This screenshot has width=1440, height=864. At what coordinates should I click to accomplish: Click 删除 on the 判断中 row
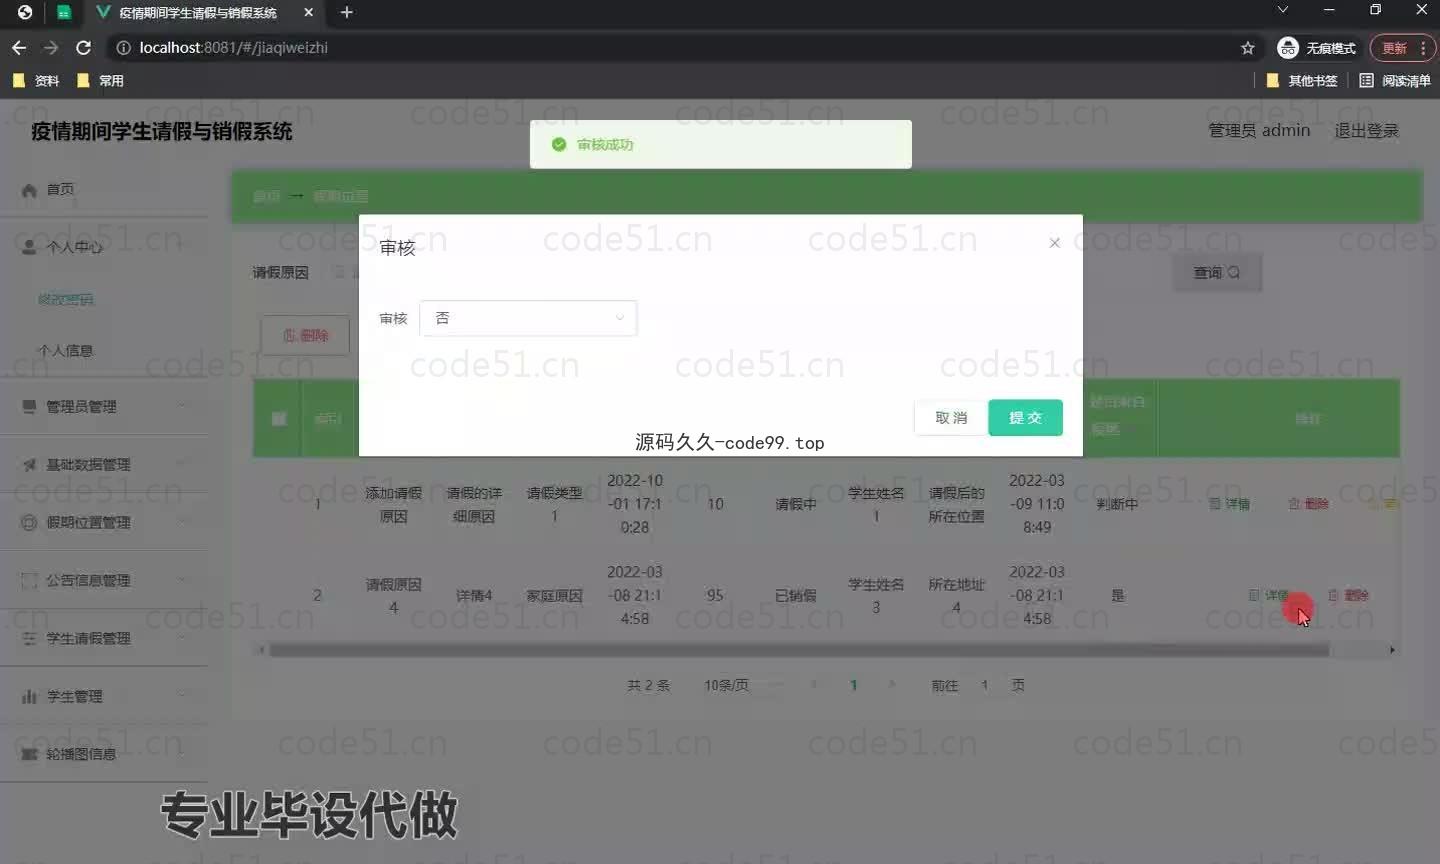[1309, 504]
